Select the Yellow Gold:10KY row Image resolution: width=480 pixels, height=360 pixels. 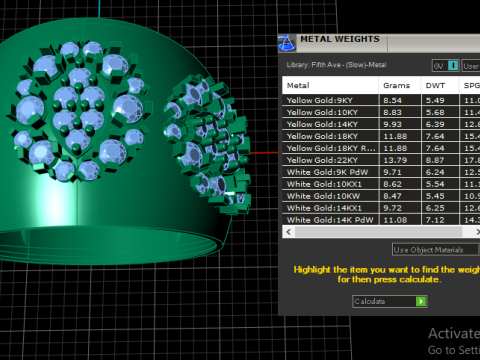pyautogui.click(x=381, y=112)
